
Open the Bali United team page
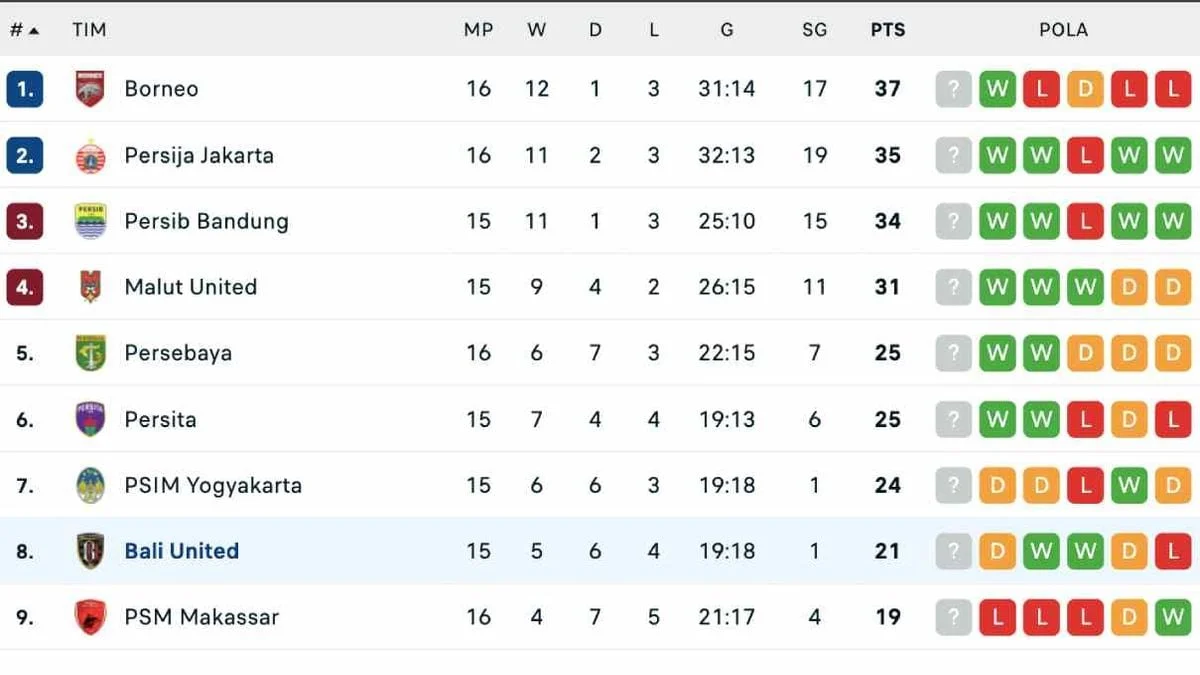[x=182, y=551]
